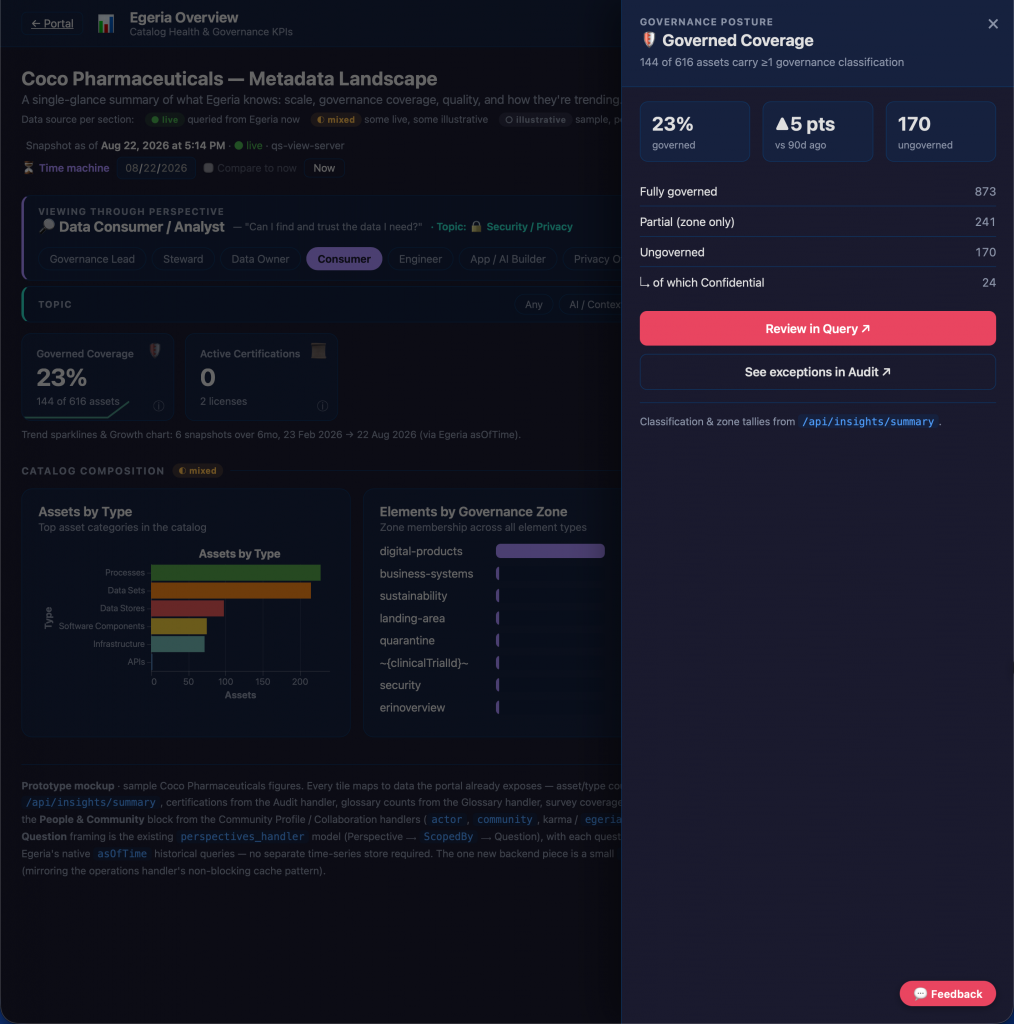
Task: Click the lock icon next to Security / Privacy
Action: coord(476,227)
